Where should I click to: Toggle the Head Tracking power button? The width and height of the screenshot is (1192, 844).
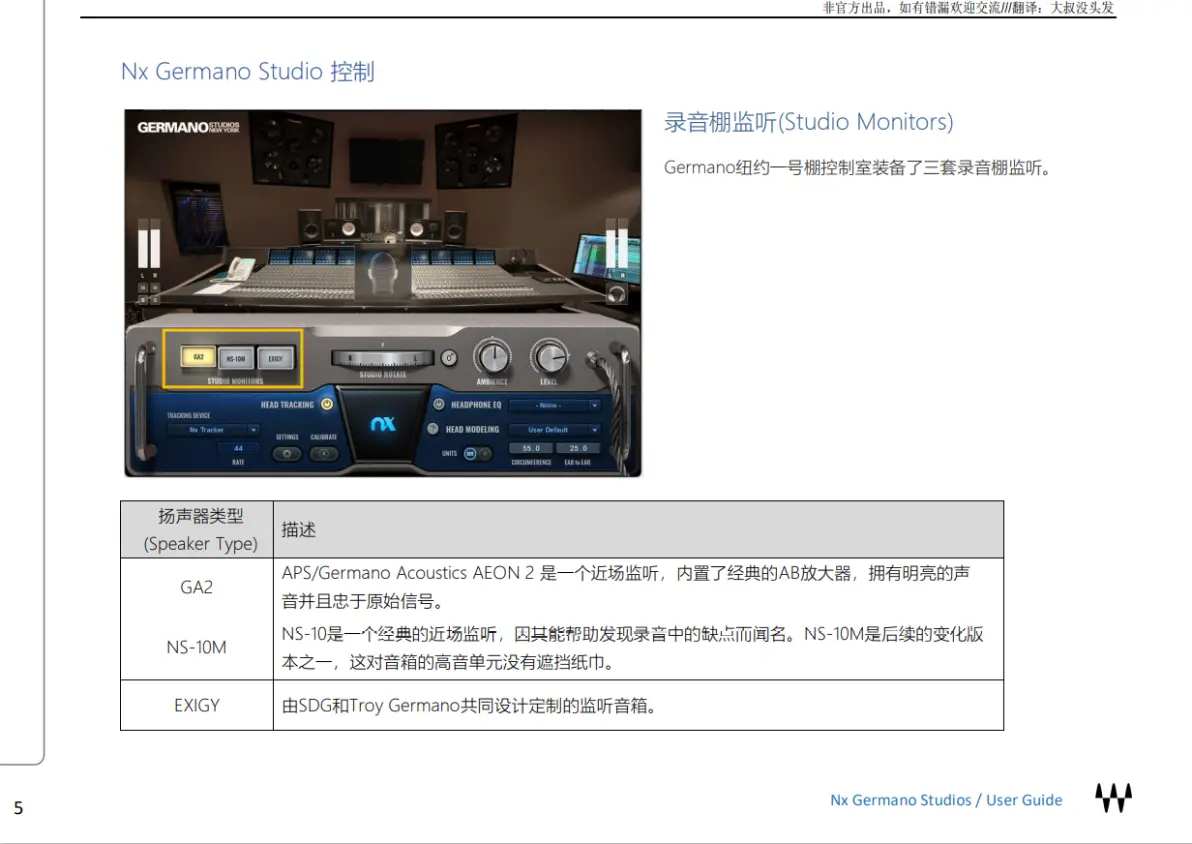point(327,405)
